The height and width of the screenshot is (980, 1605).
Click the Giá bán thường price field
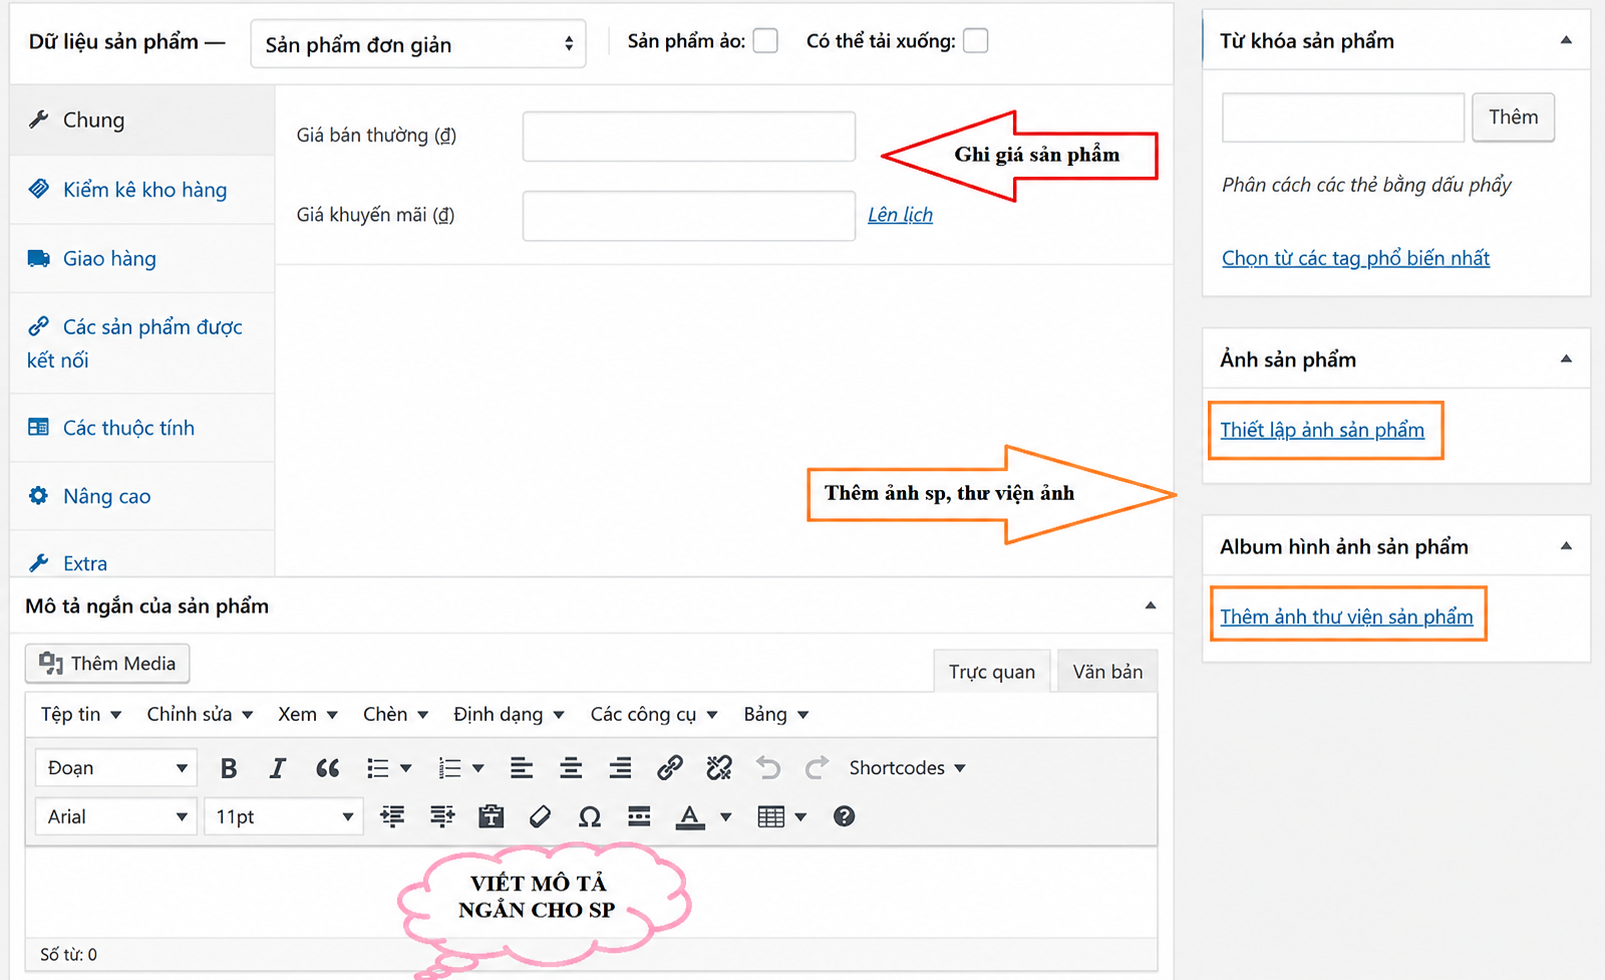pos(689,136)
